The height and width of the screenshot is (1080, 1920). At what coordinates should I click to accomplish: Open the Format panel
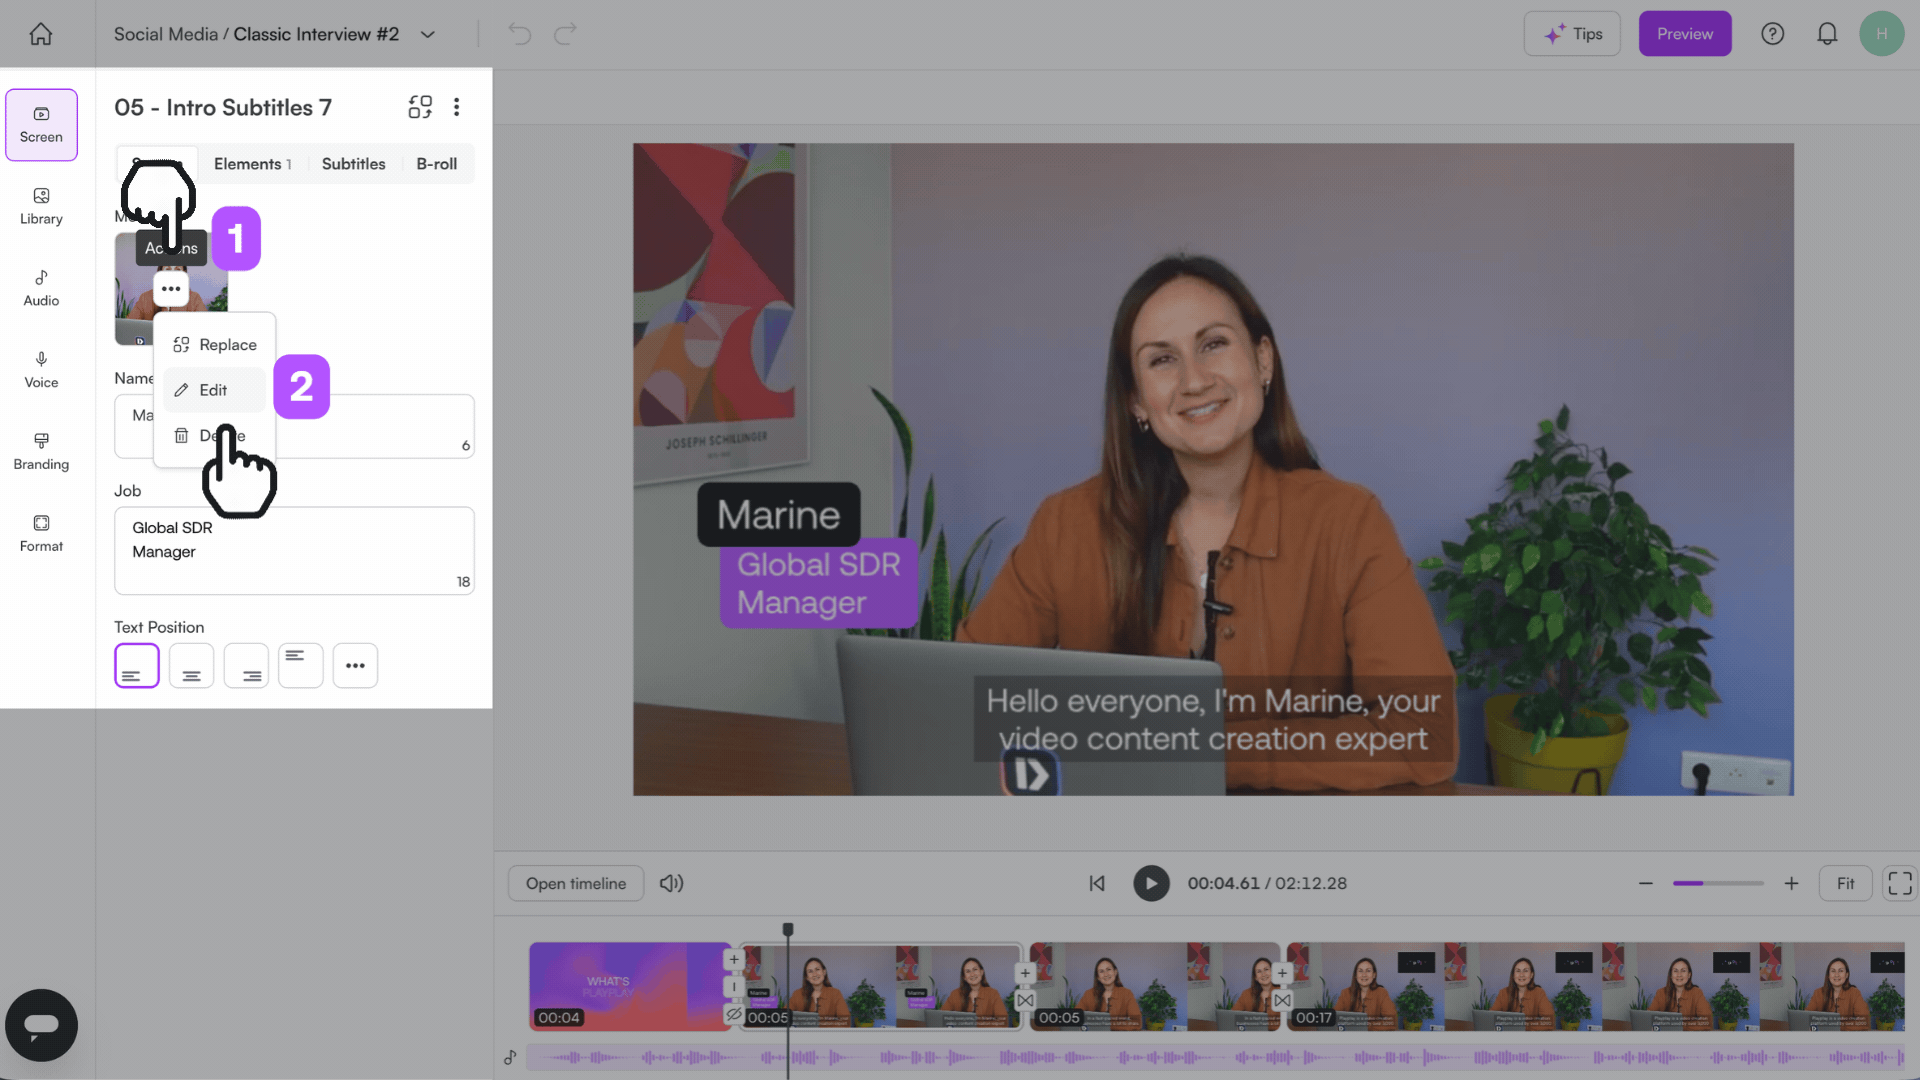click(41, 534)
